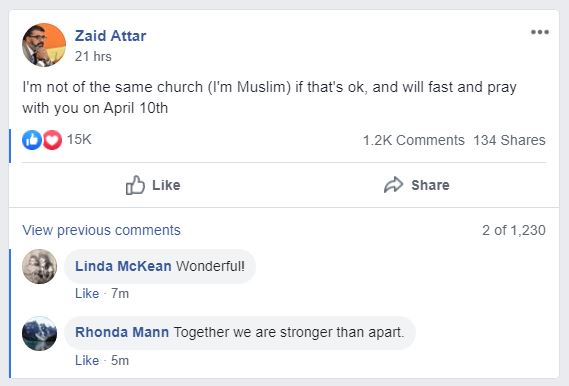Show who reacted via 15K count
The height and width of the screenshot is (386, 569).
click(x=79, y=139)
